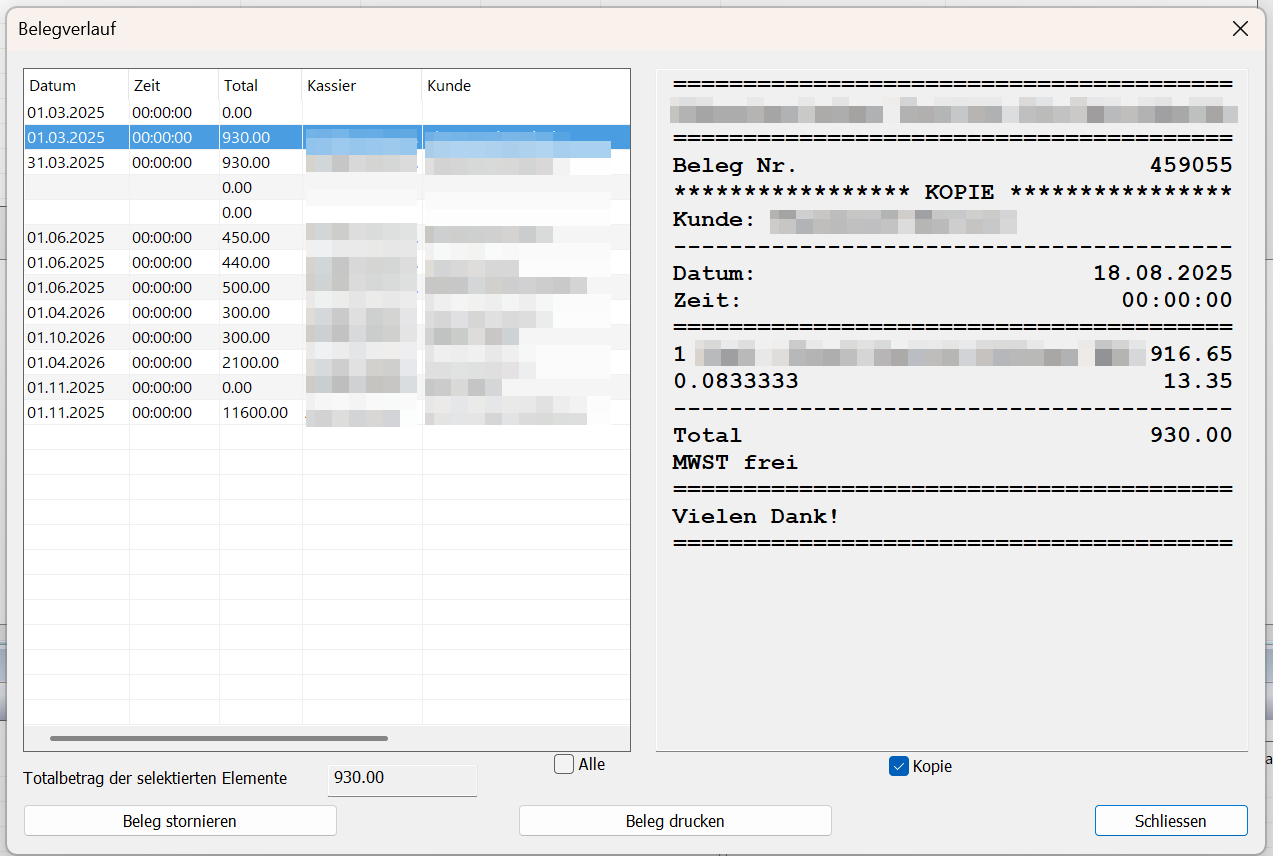The image size is (1273, 856).
Task: Click the date 18.08.2025 in receipt preview
Action: click(x=1162, y=273)
